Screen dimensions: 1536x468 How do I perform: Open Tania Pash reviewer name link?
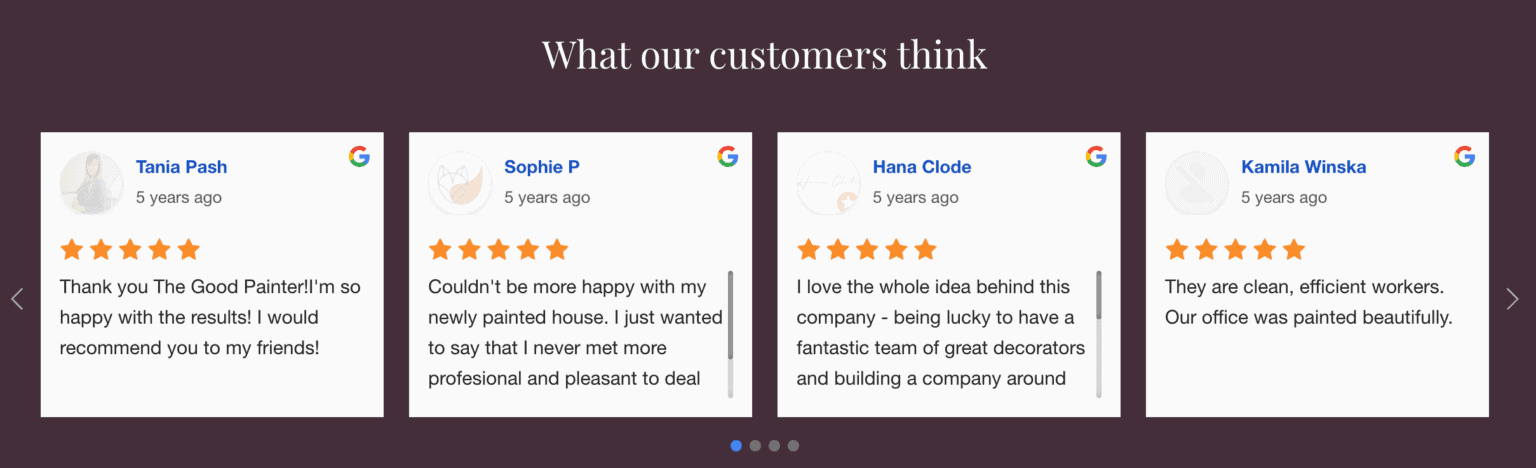coord(182,167)
